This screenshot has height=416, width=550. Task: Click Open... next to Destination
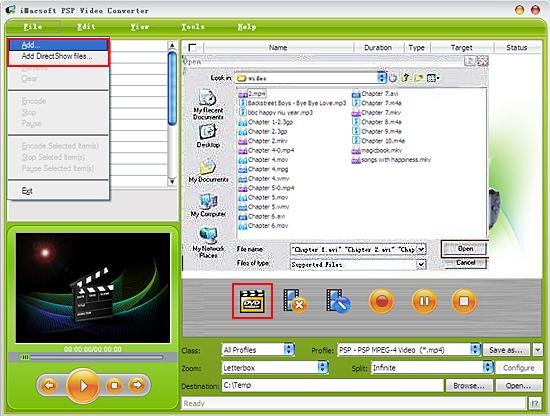518,385
